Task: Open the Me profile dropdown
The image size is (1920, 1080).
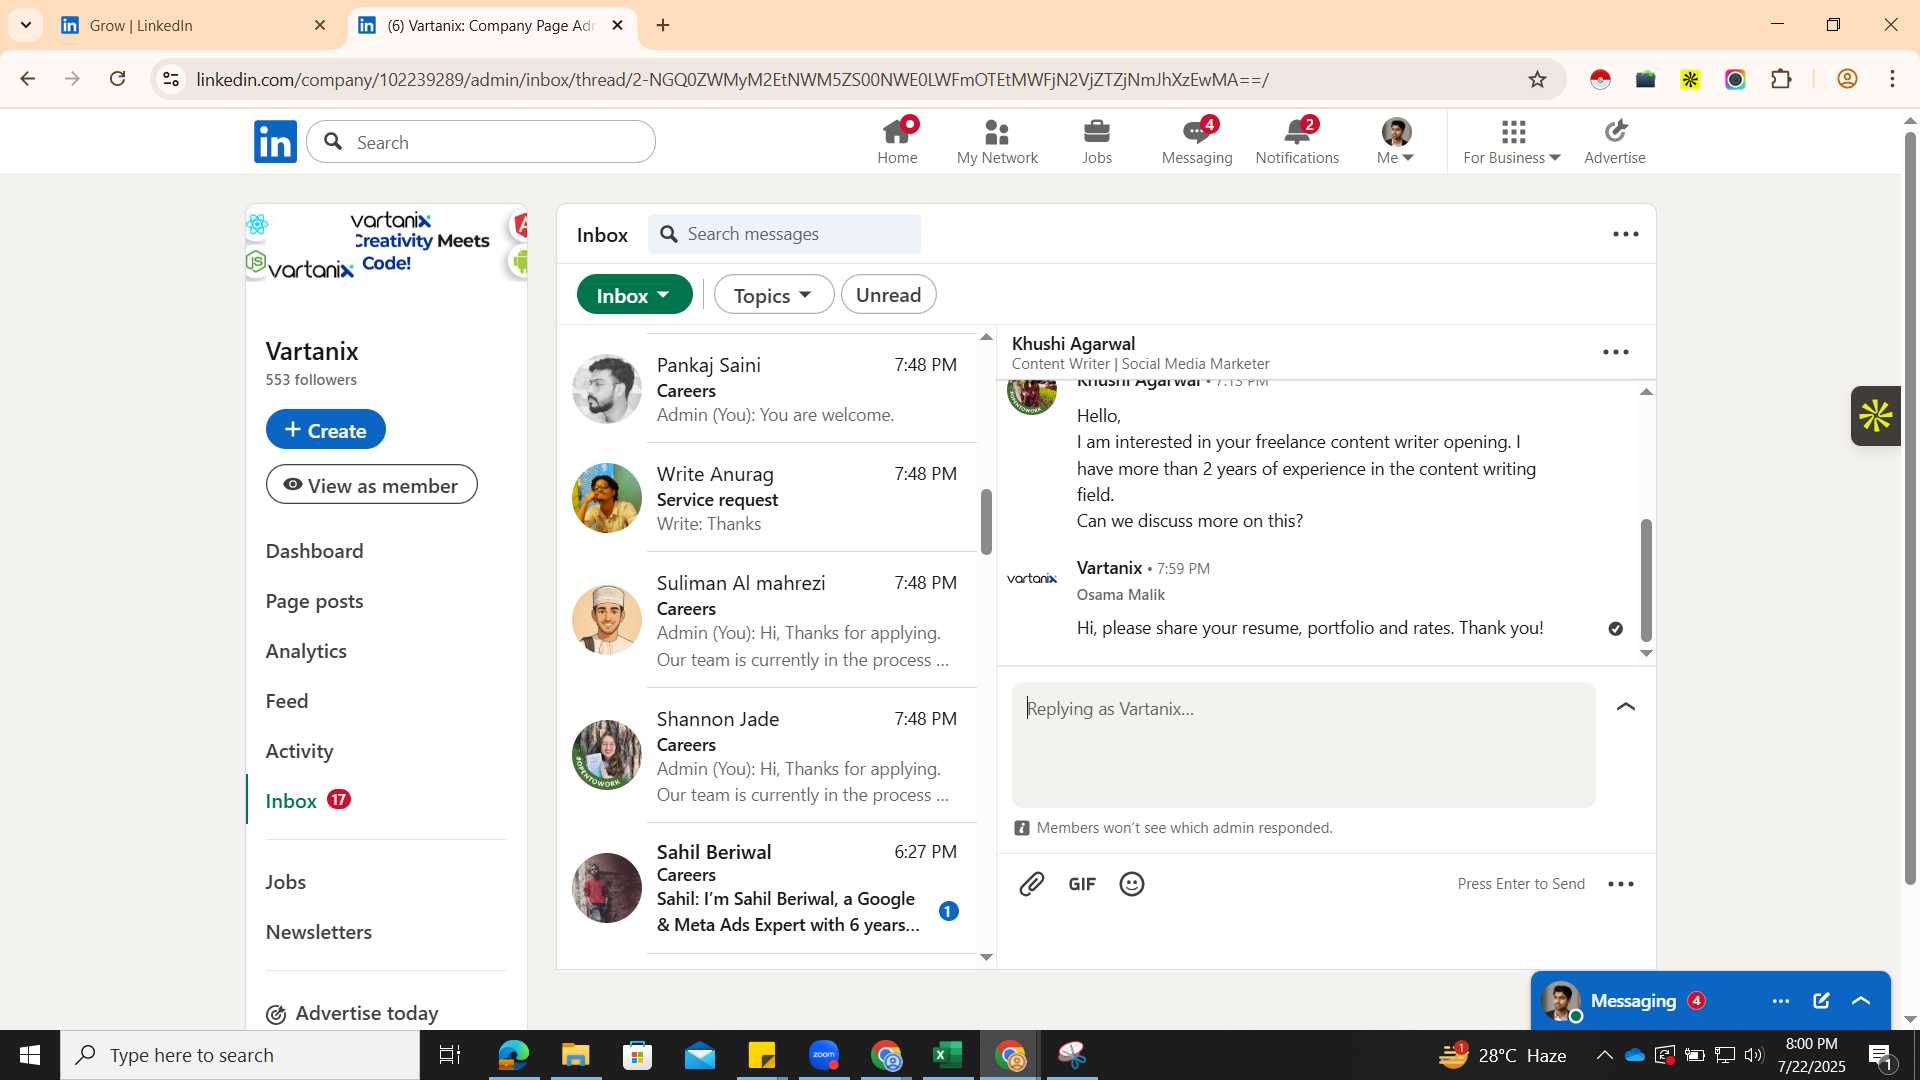Action: tap(1396, 142)
